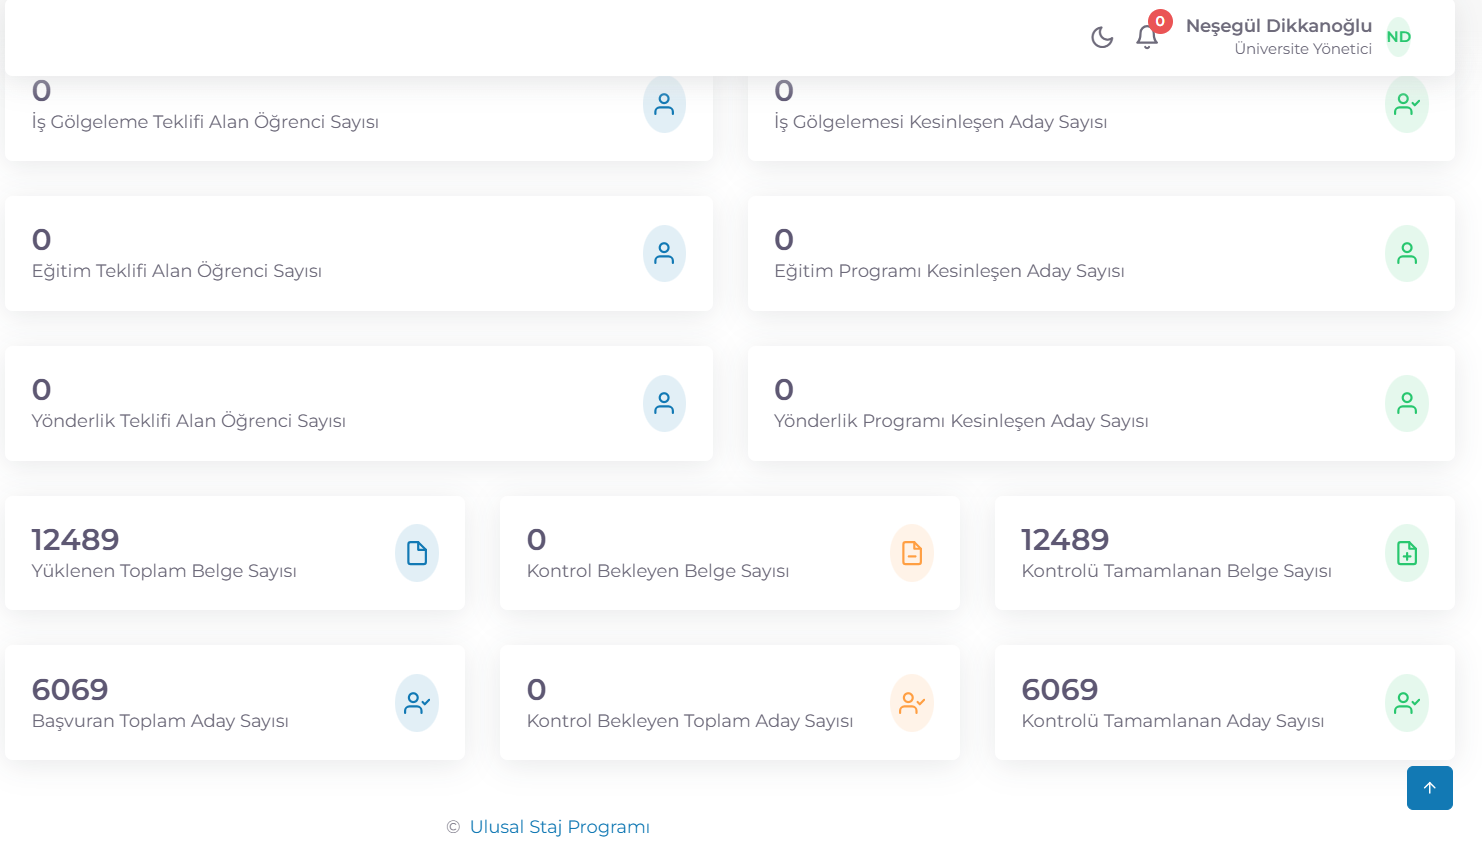Click Yönderlik Programı Kesinleşen Aday icon

tap(1406, 403)
